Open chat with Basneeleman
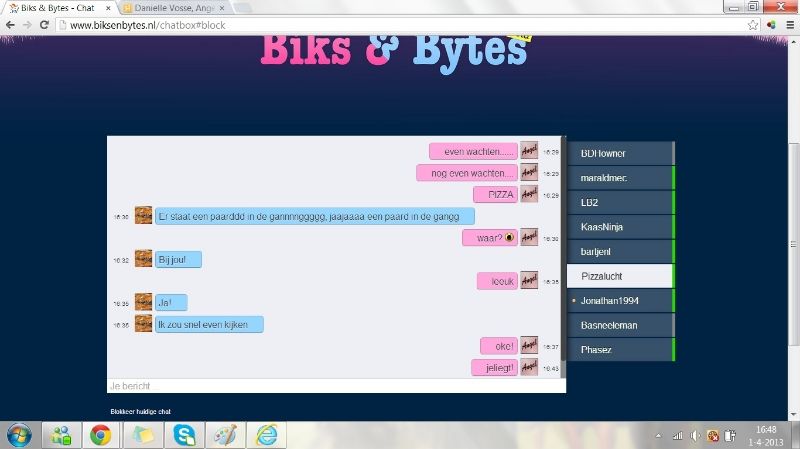 pyautogui.click(x=620, y=325)
